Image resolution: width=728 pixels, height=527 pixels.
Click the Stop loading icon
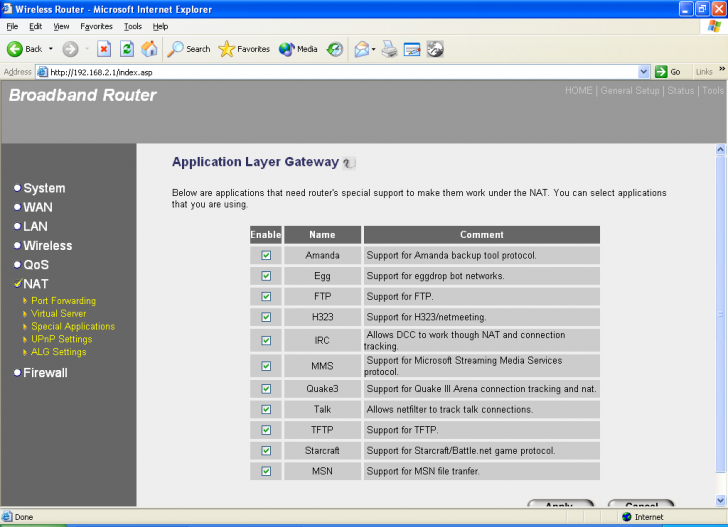pyautogui.click(x=104, y=49)
